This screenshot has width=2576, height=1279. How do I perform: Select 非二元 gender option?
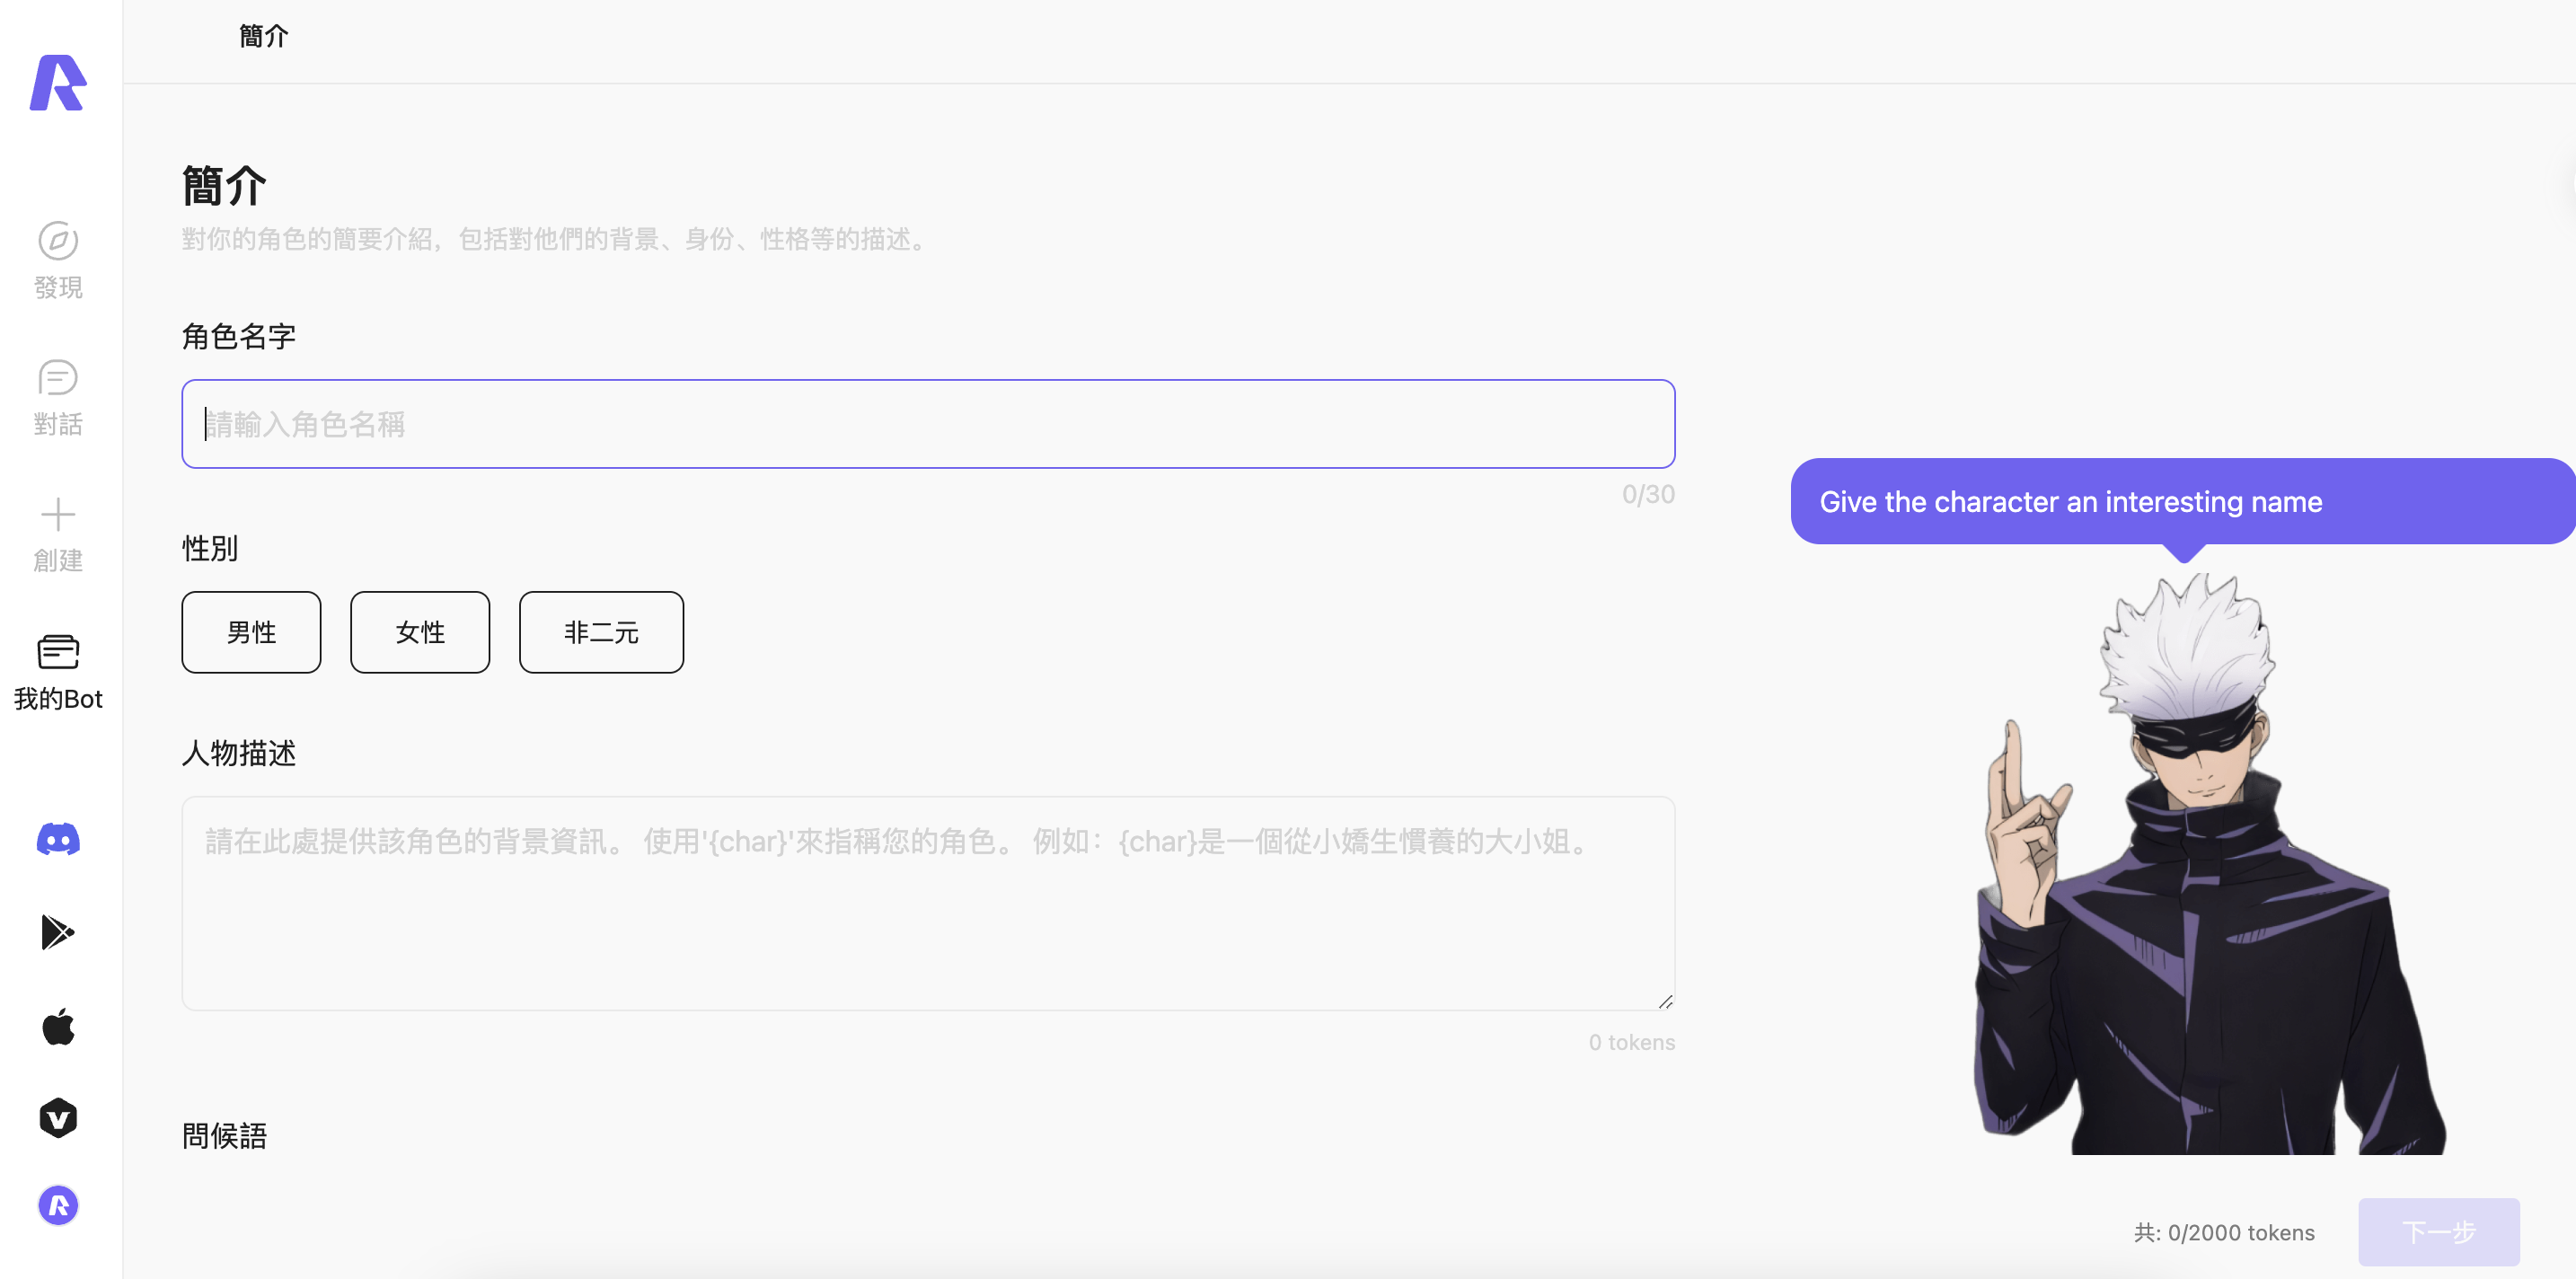click(x=601, y=632)
